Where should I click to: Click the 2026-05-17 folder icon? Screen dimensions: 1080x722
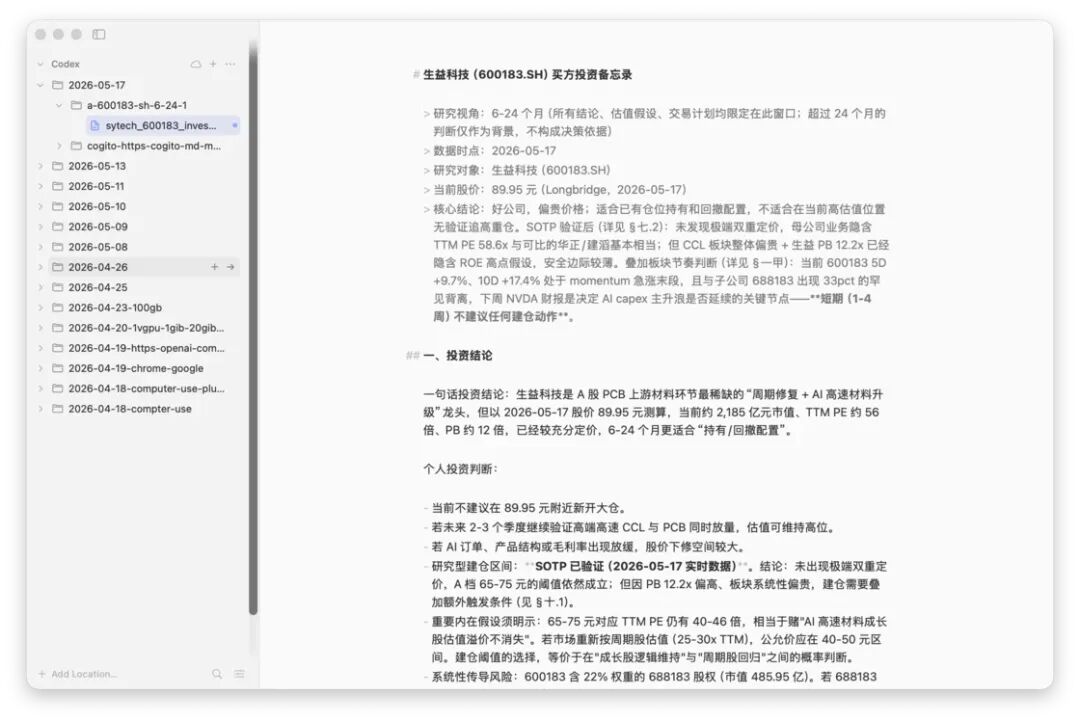(x=58, y=85)
